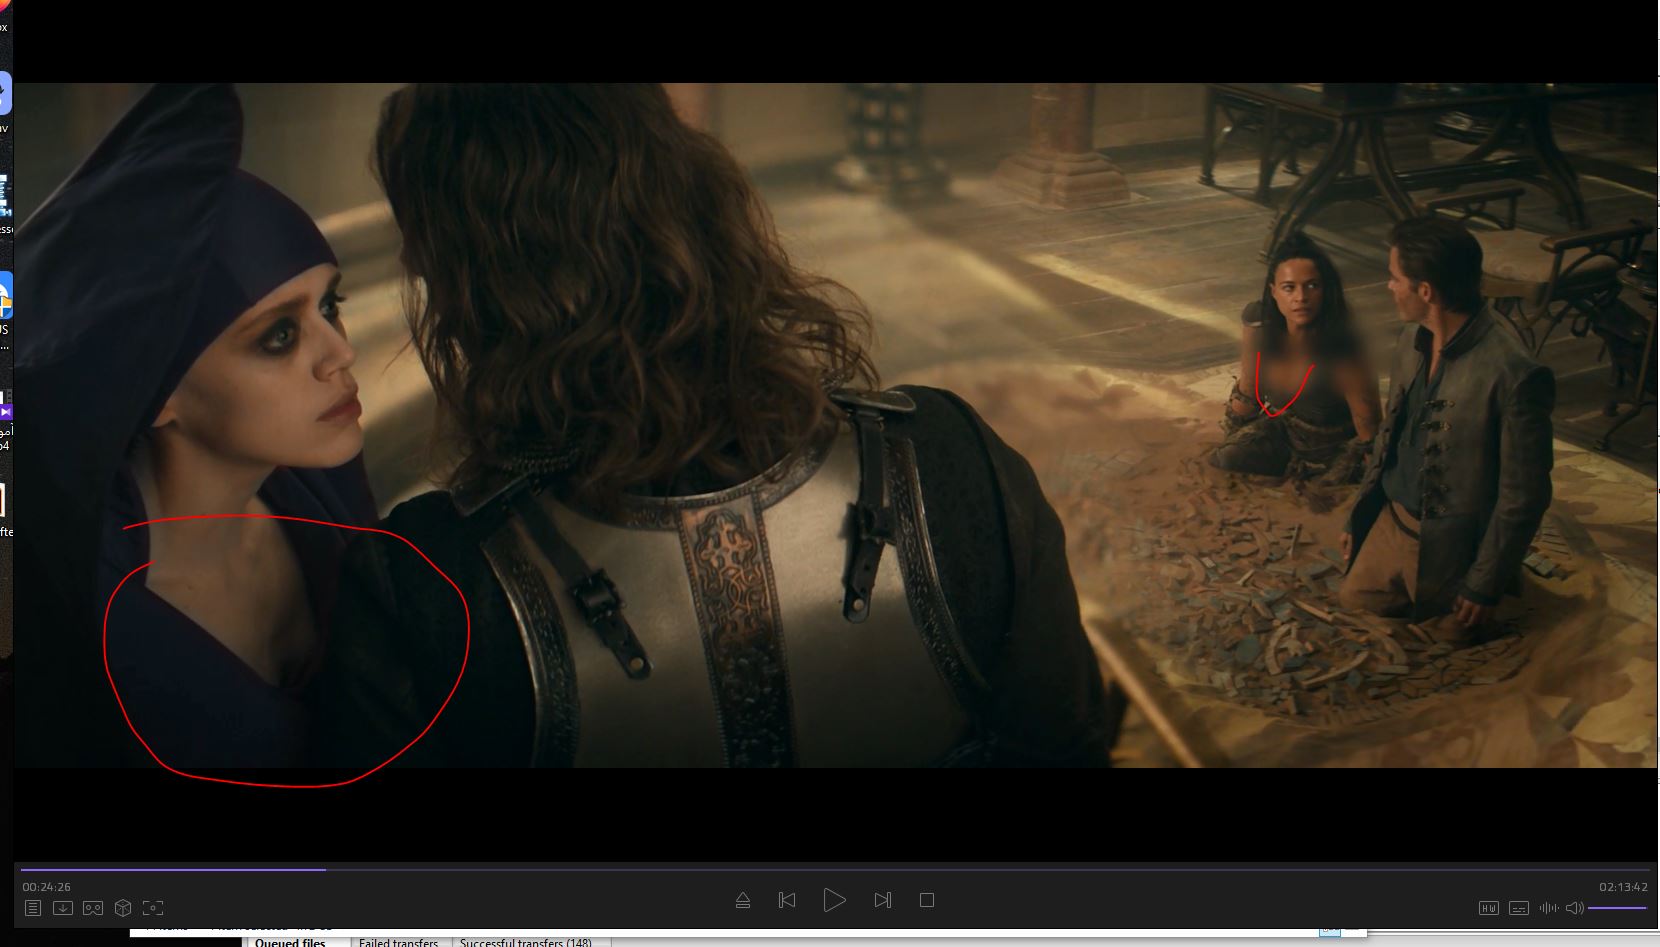
Task: Stop video playback
Action: pos(927,900)
